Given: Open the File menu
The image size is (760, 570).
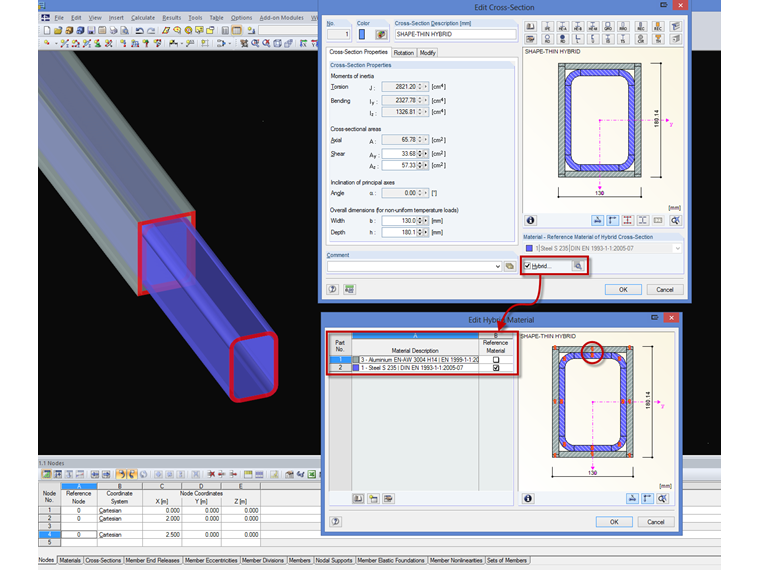Looking at the screenshot, I should [x=59, y=17].
